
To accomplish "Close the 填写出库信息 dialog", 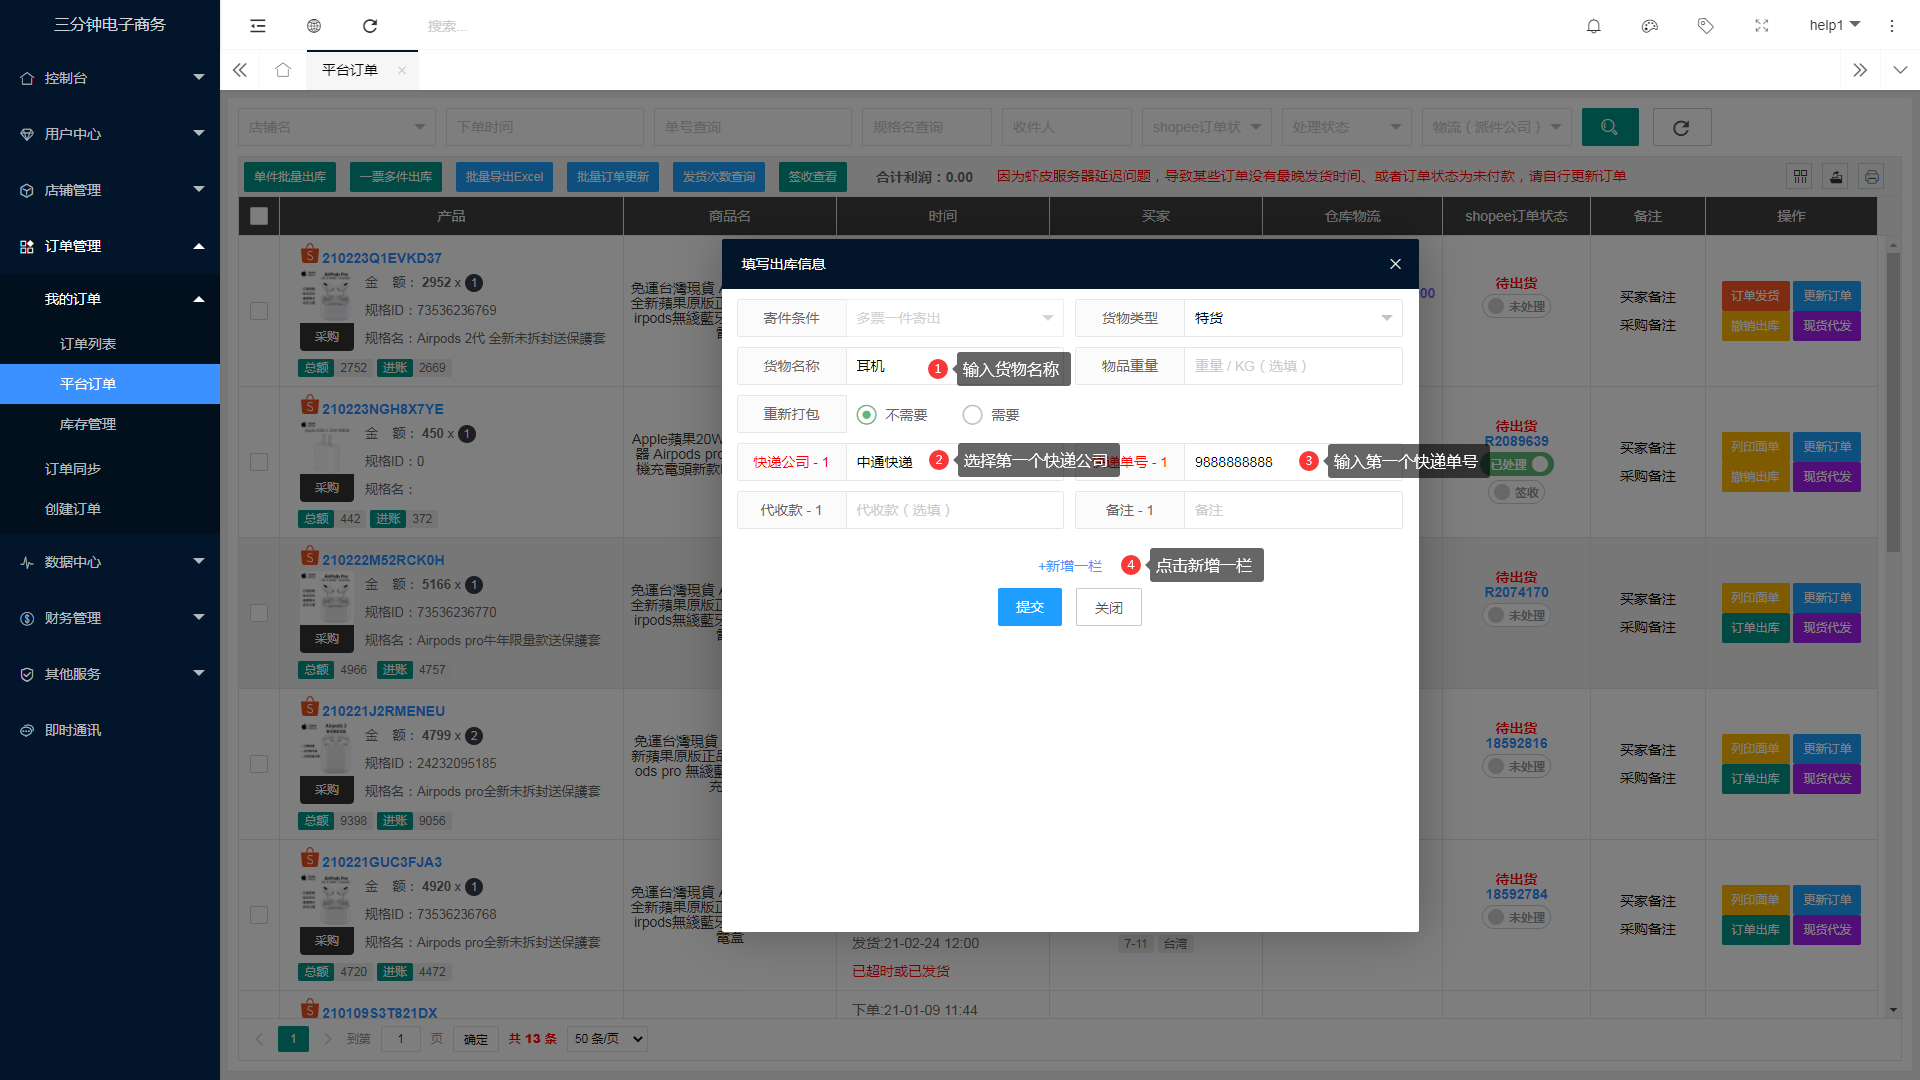I will 1395,264.
